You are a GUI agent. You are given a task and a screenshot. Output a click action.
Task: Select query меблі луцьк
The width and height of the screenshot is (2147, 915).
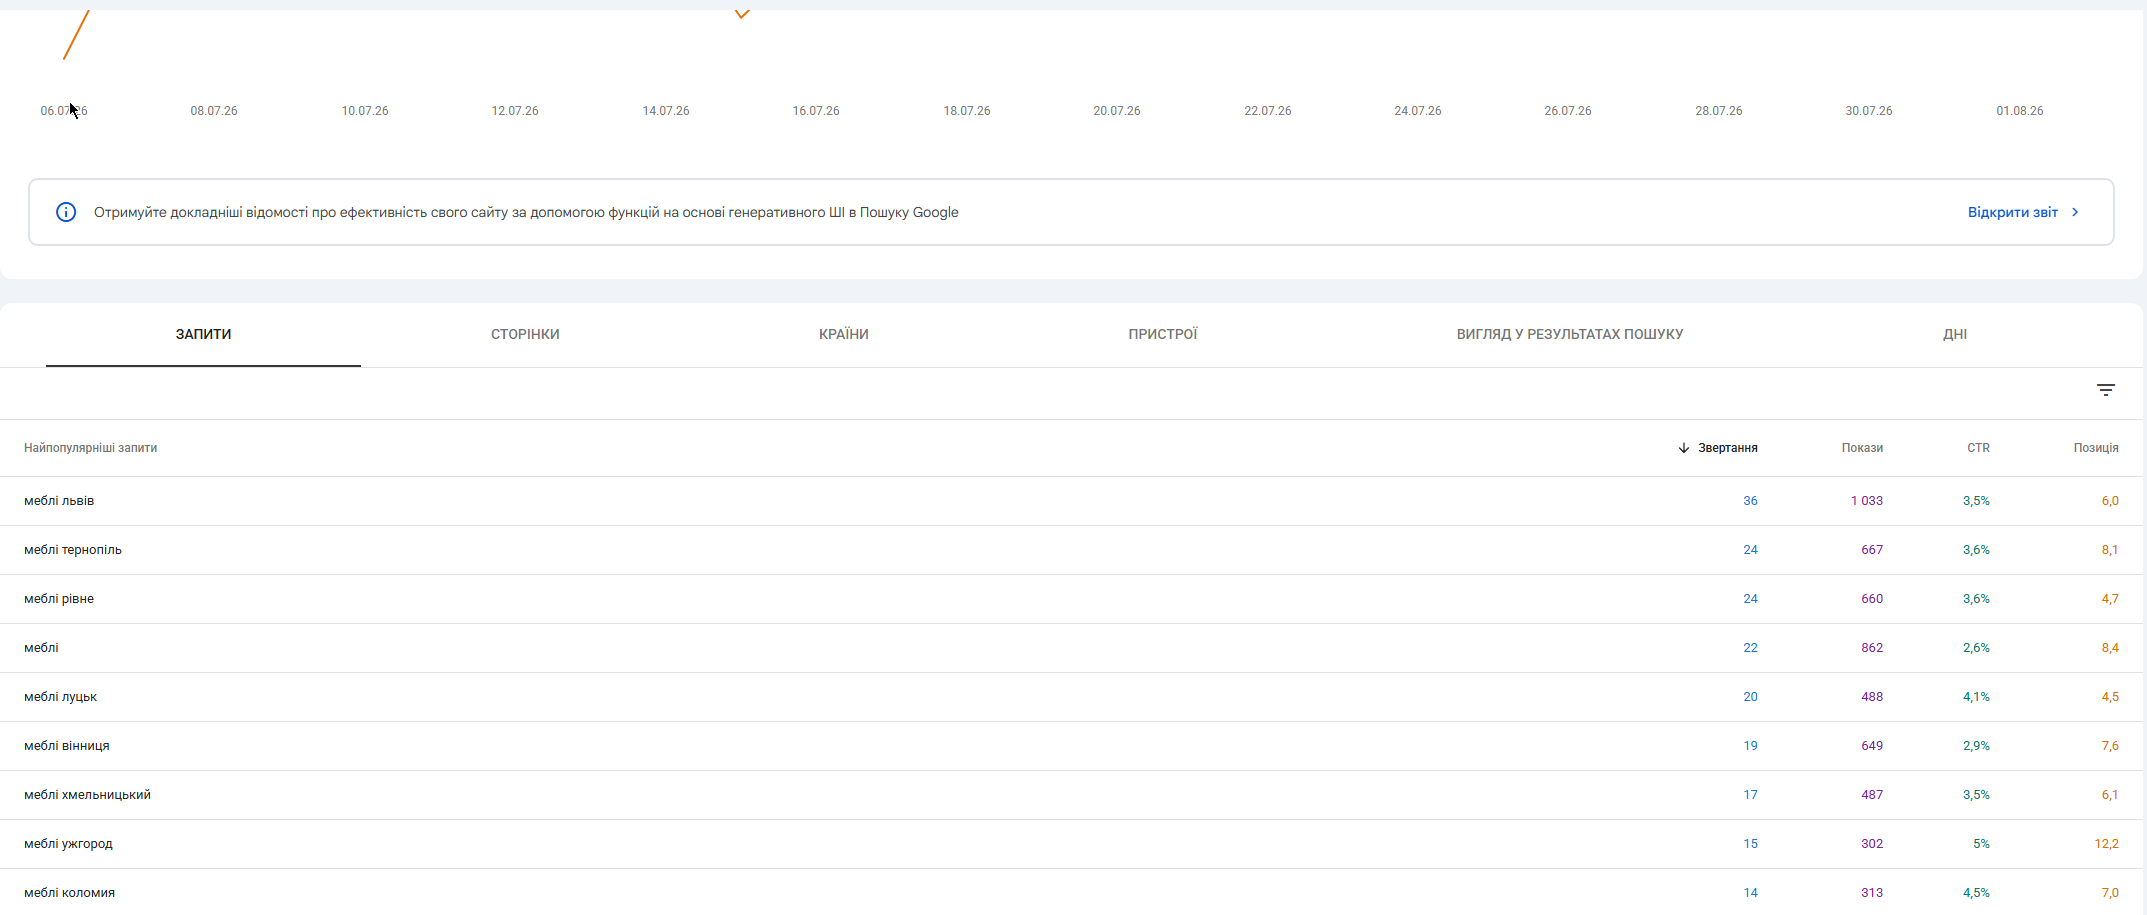pyautogui.click(x=60, y=697)
